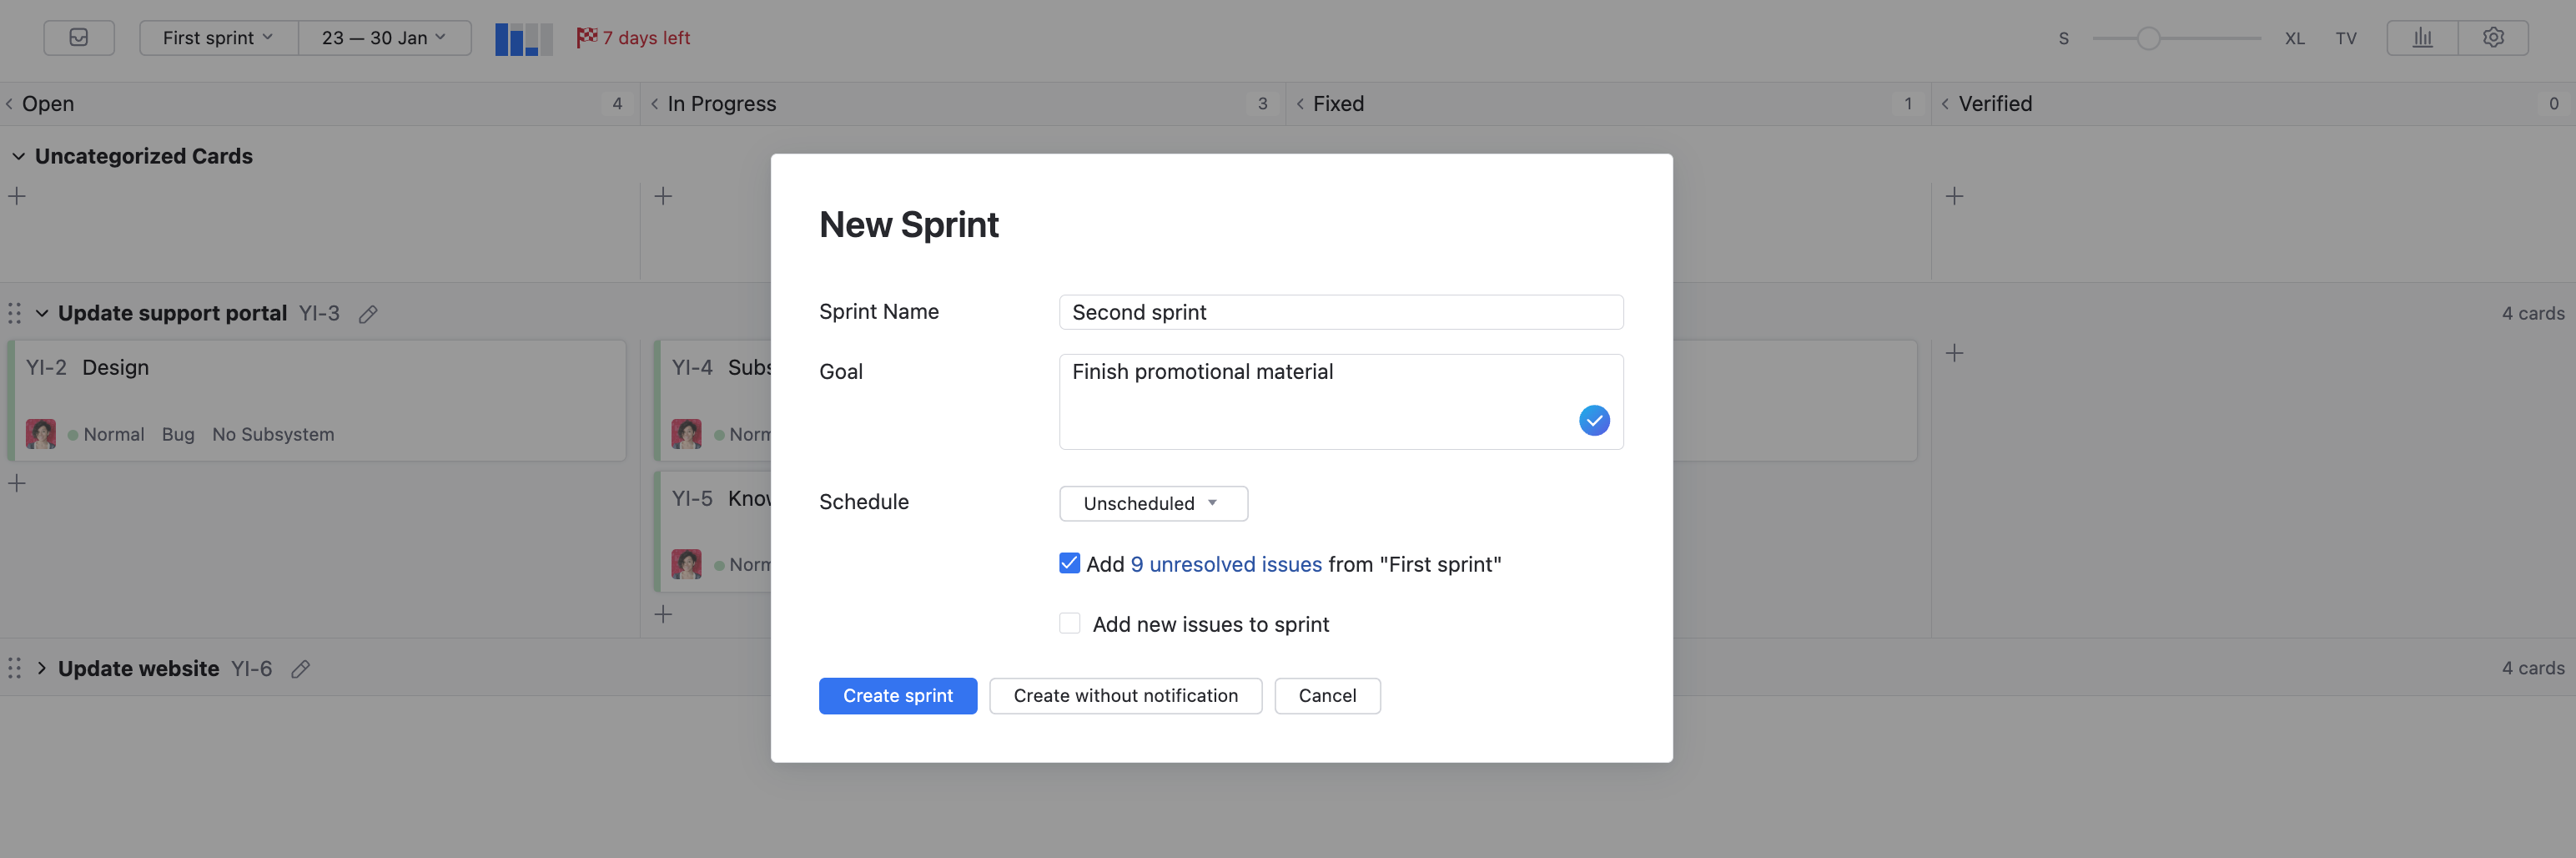Enable "Add new issues to sprint"

point(1069,622)
